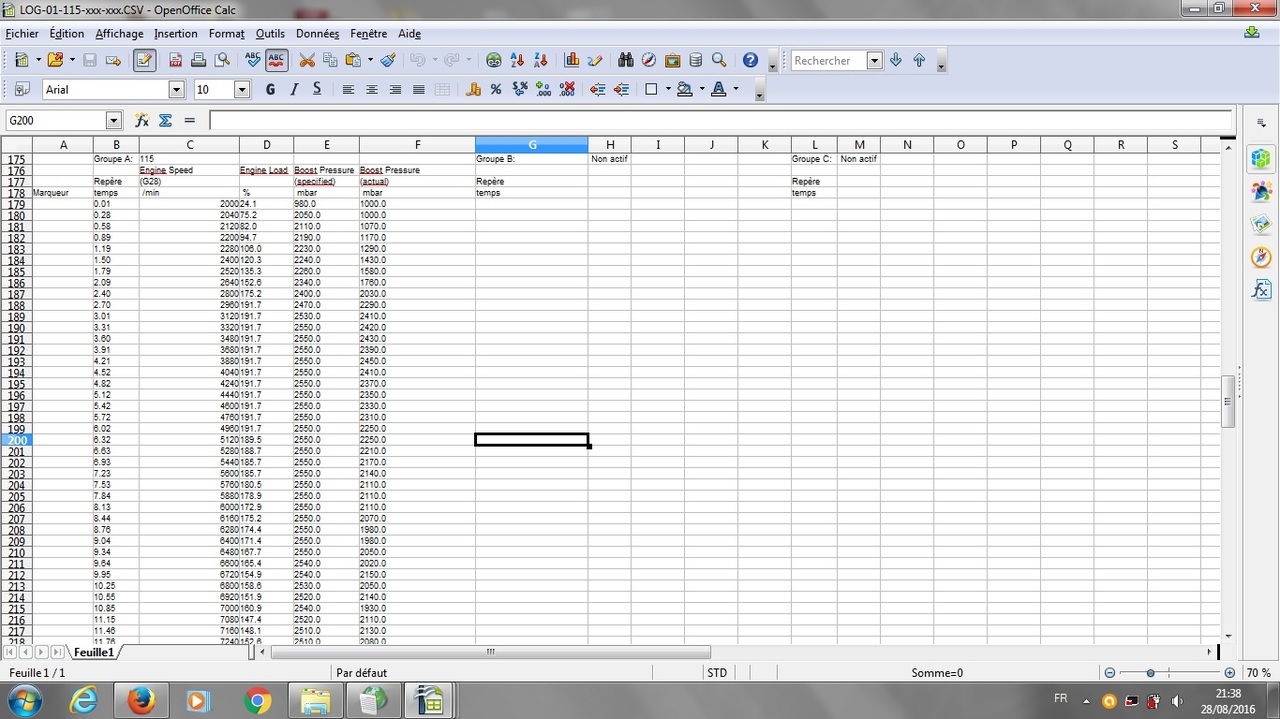
Task: Click the Insert Chart toolbar icon
Action: [x=572, y=60]
